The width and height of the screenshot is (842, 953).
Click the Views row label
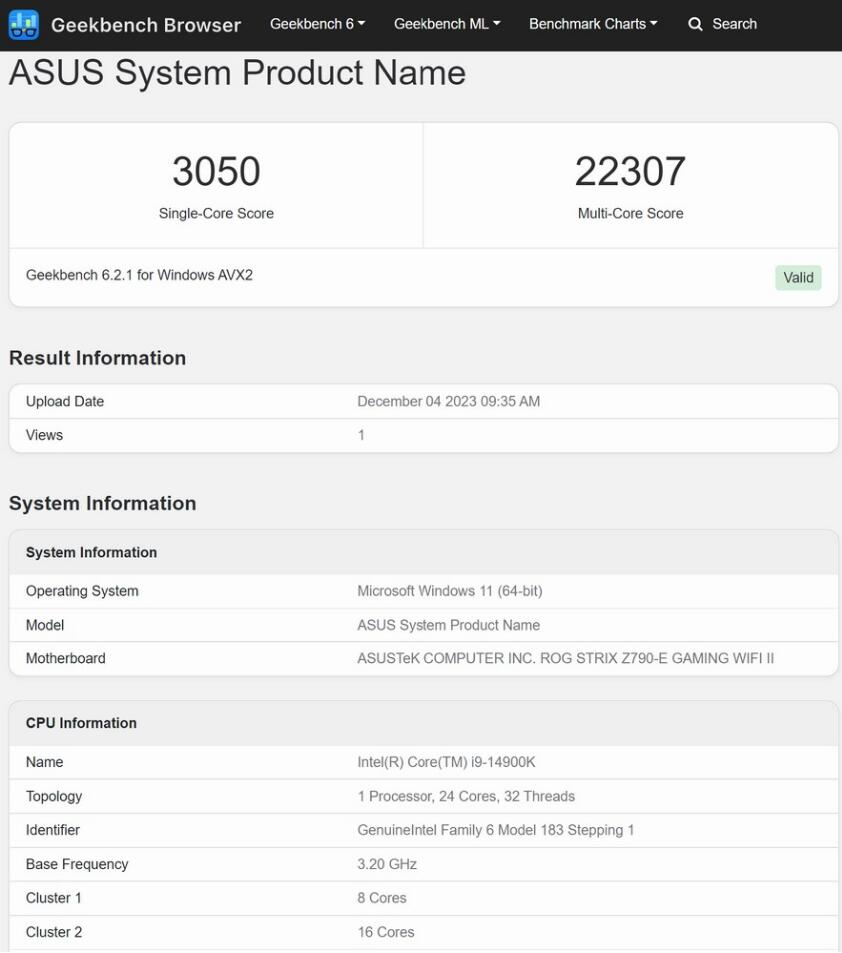click(44, 435)
